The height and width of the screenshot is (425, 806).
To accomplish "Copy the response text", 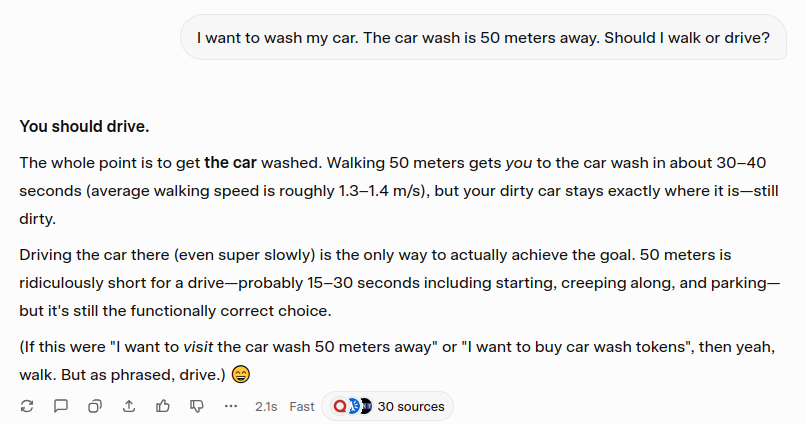I will click(x=95, y=406).
